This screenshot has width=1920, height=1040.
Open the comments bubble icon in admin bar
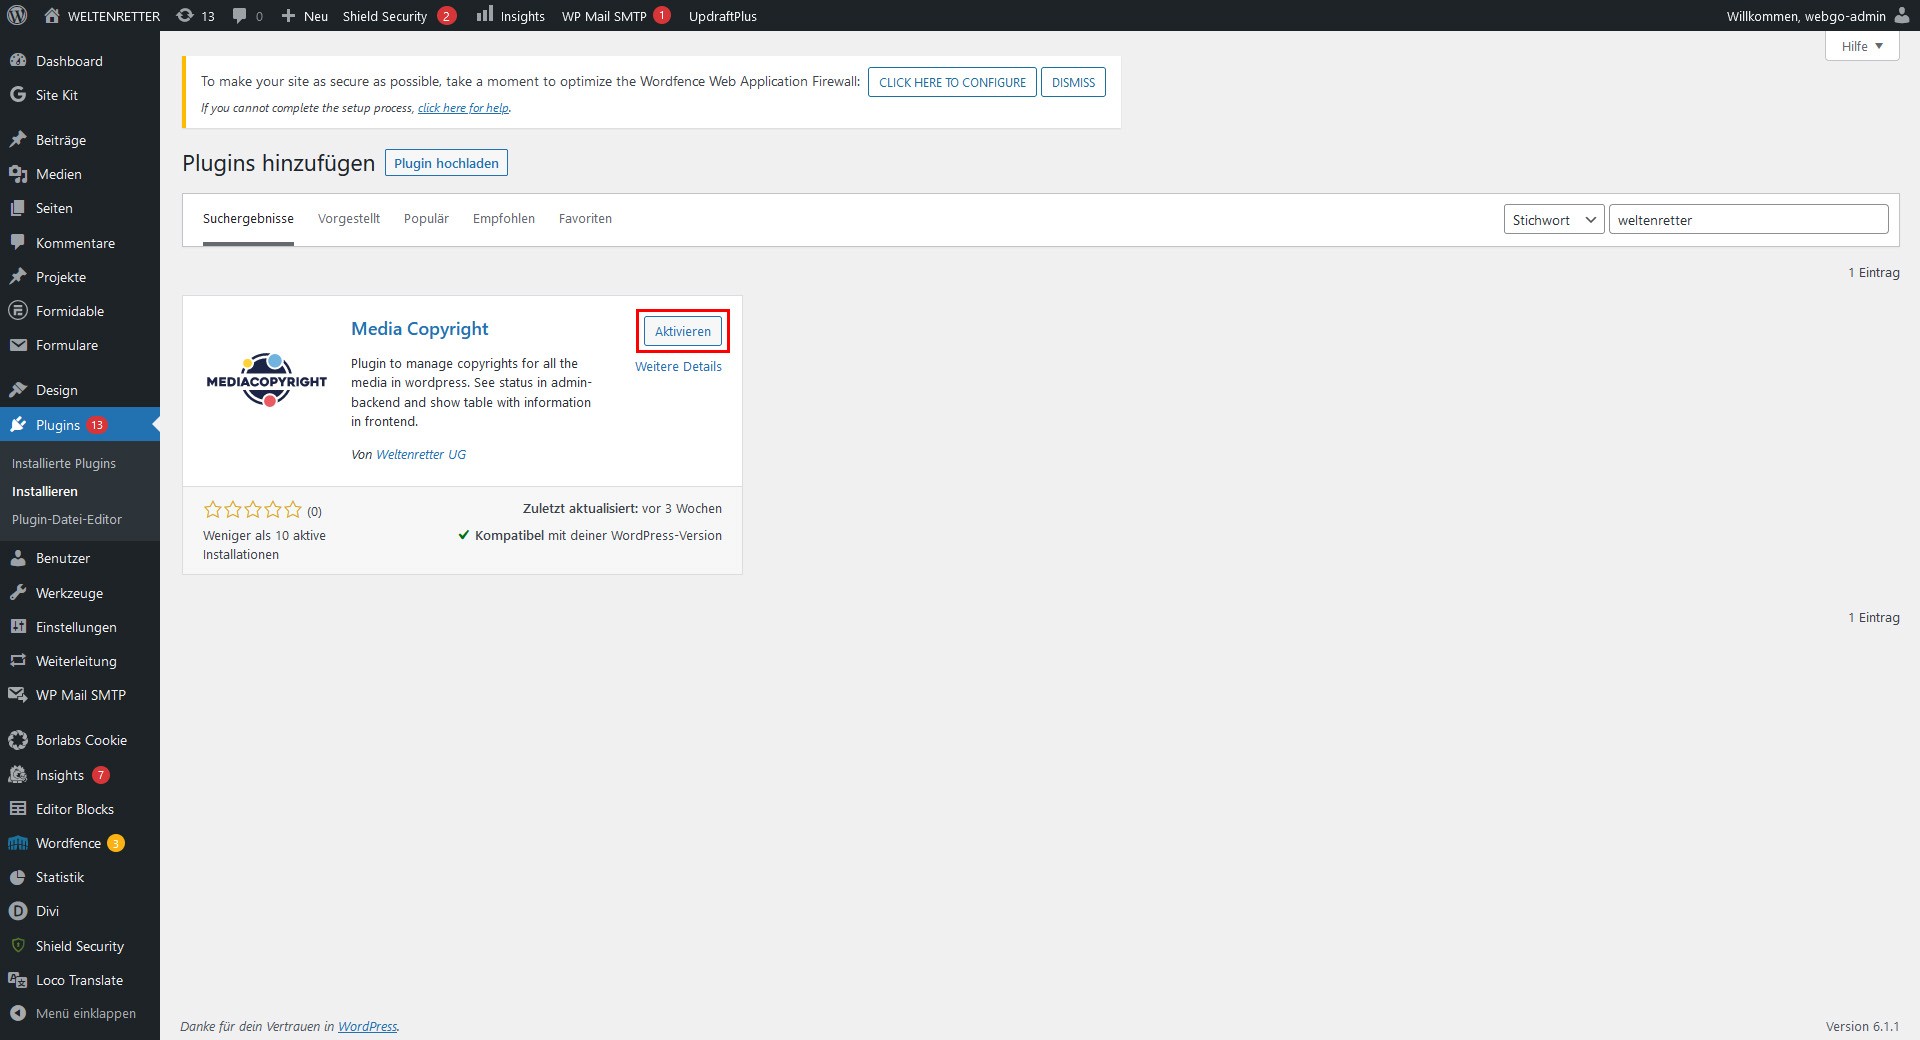(239, 16)
